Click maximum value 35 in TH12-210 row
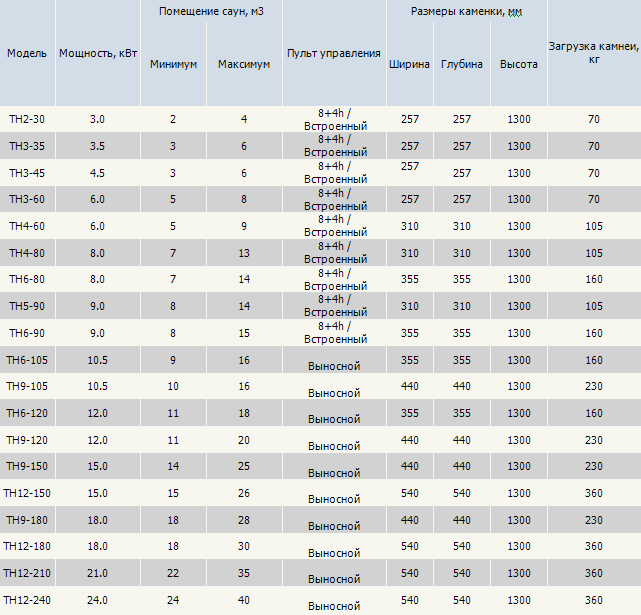641x615 pixels. pyautogui.click(x=244, y=573)
